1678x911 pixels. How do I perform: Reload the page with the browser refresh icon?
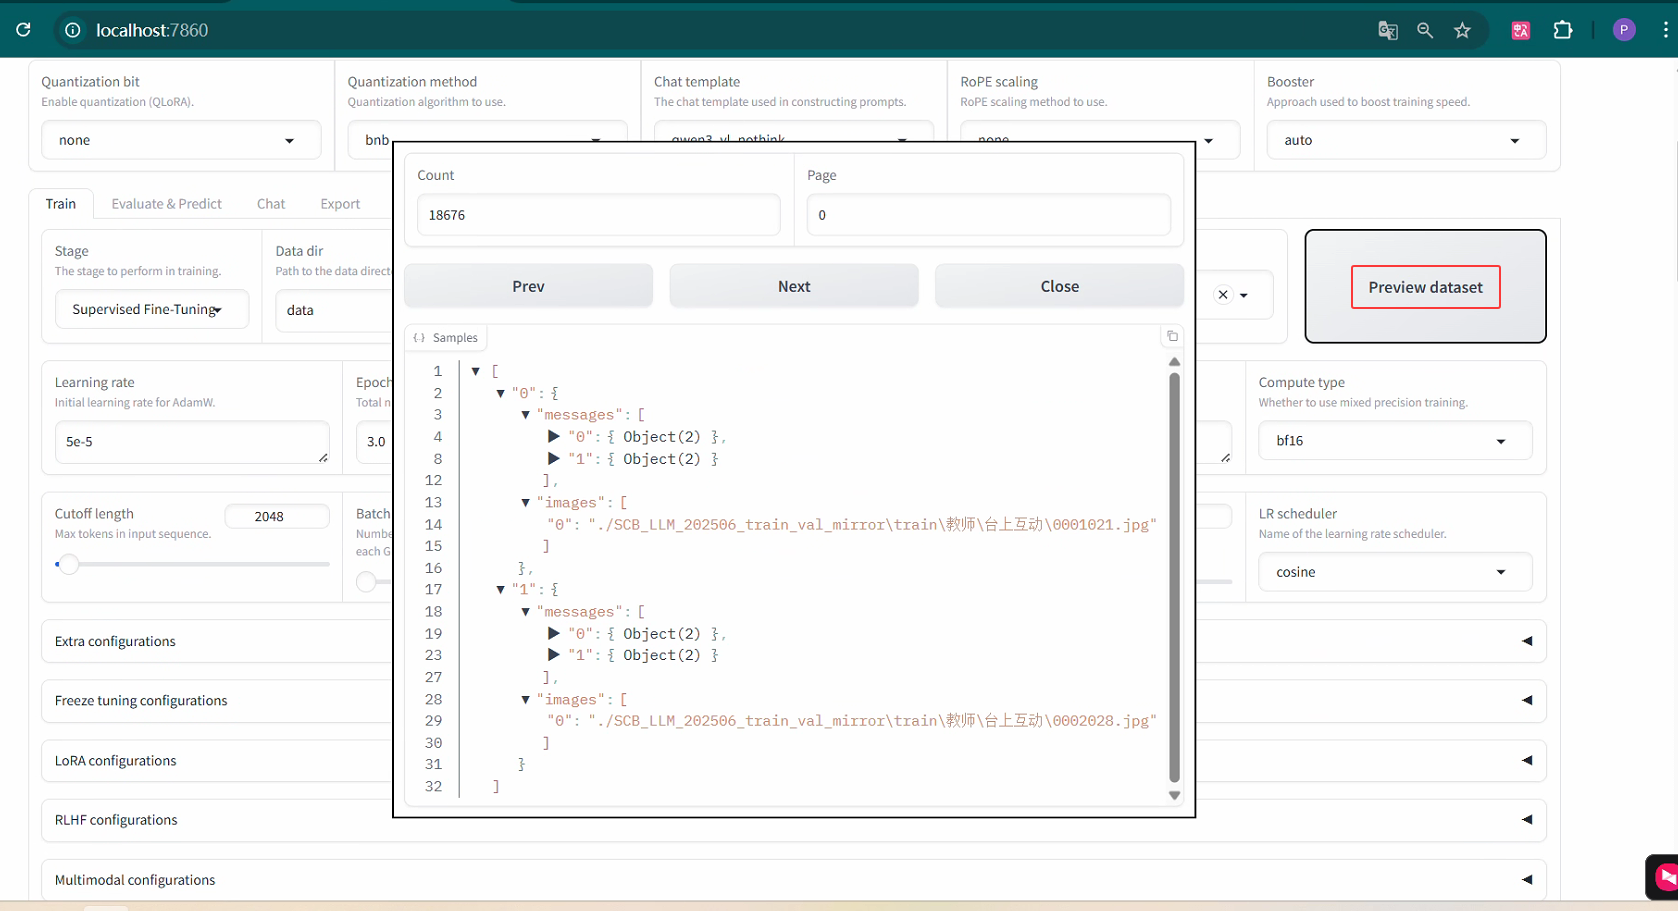pyautogui.click(x=23, y=30)
